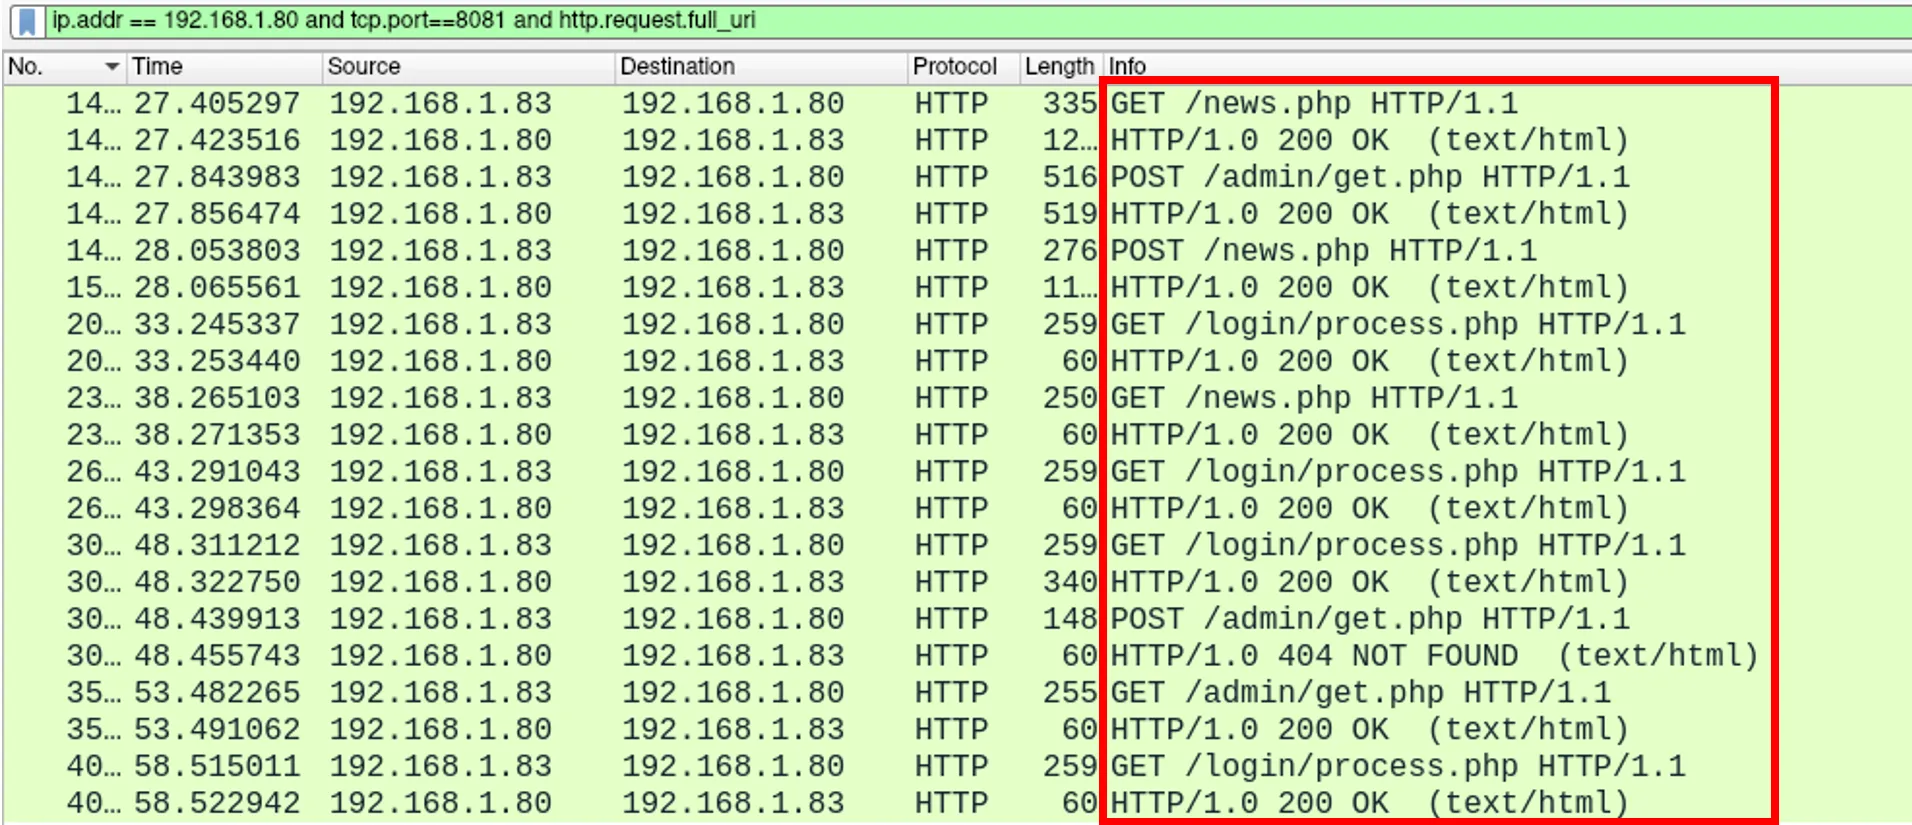Screen dimensions: 1912x825
Task: Select packet at time 27.405297
Action: click(956, 104)
